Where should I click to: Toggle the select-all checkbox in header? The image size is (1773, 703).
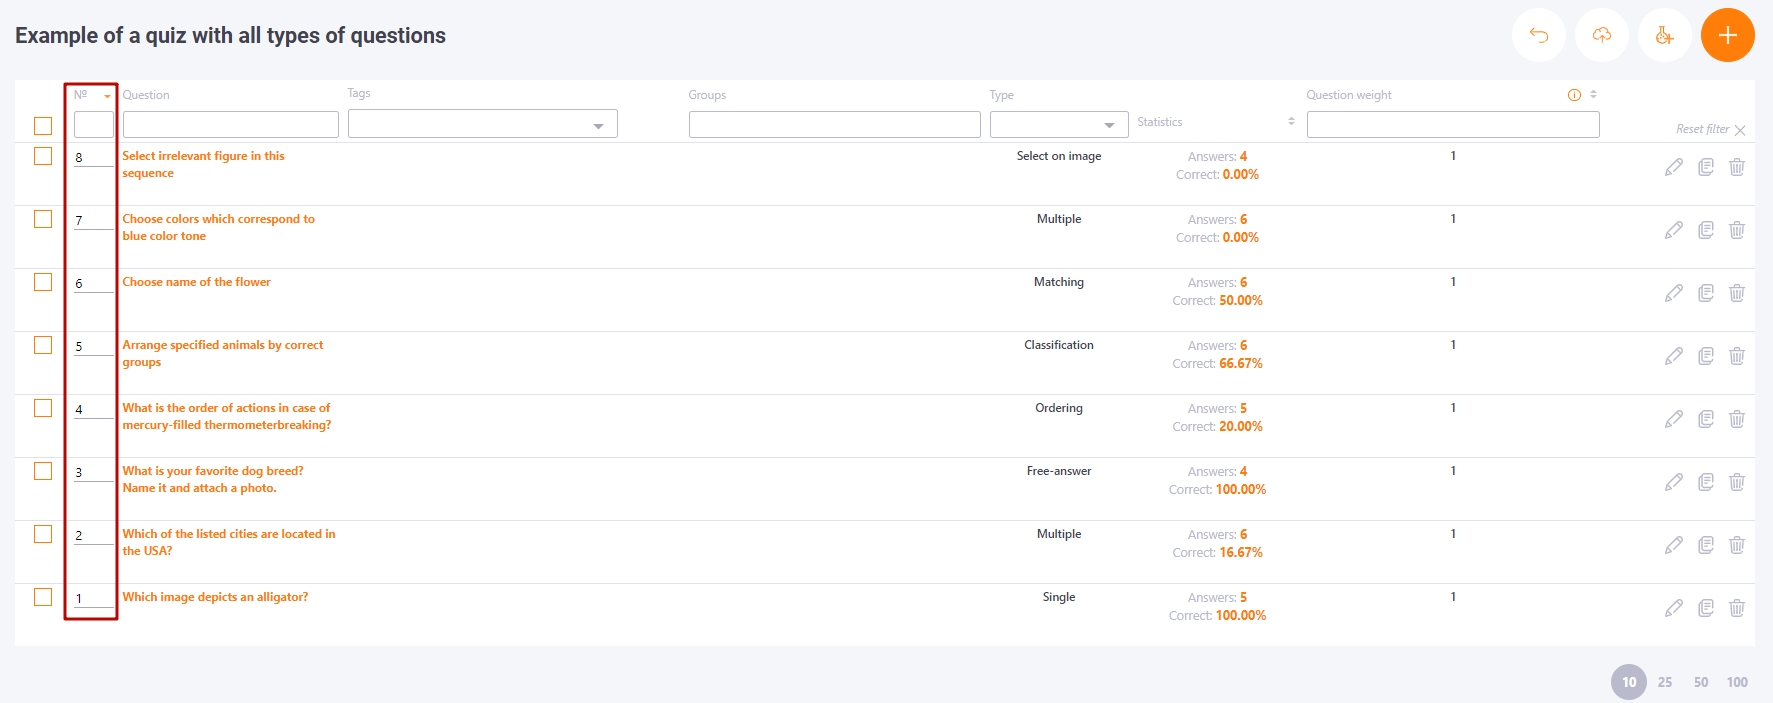tap(43, 126)
